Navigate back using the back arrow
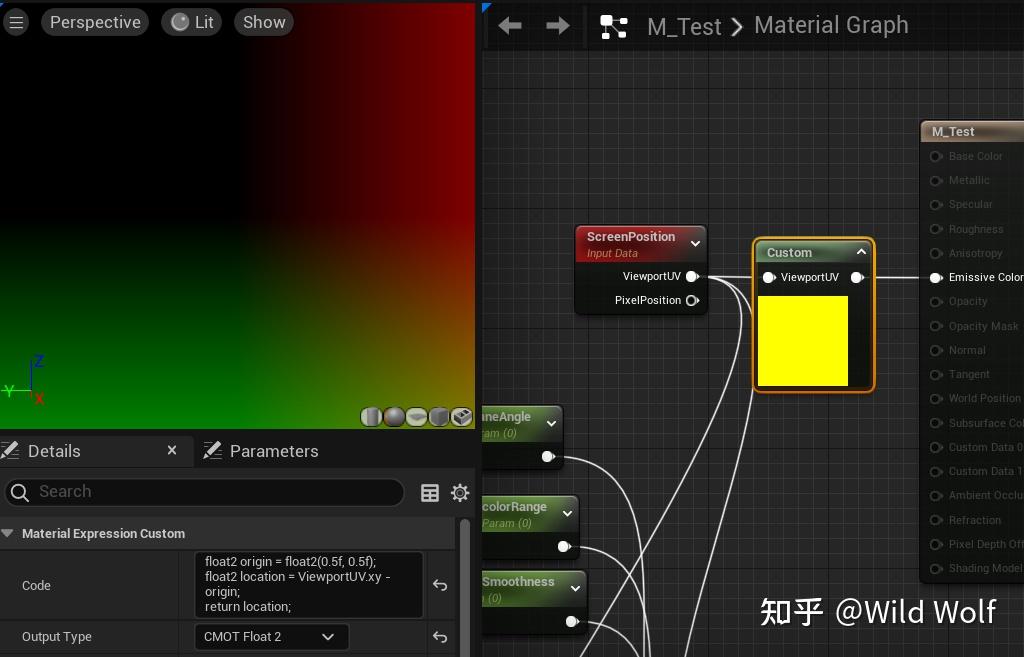The image size is (1024, 657). point(510,25)
